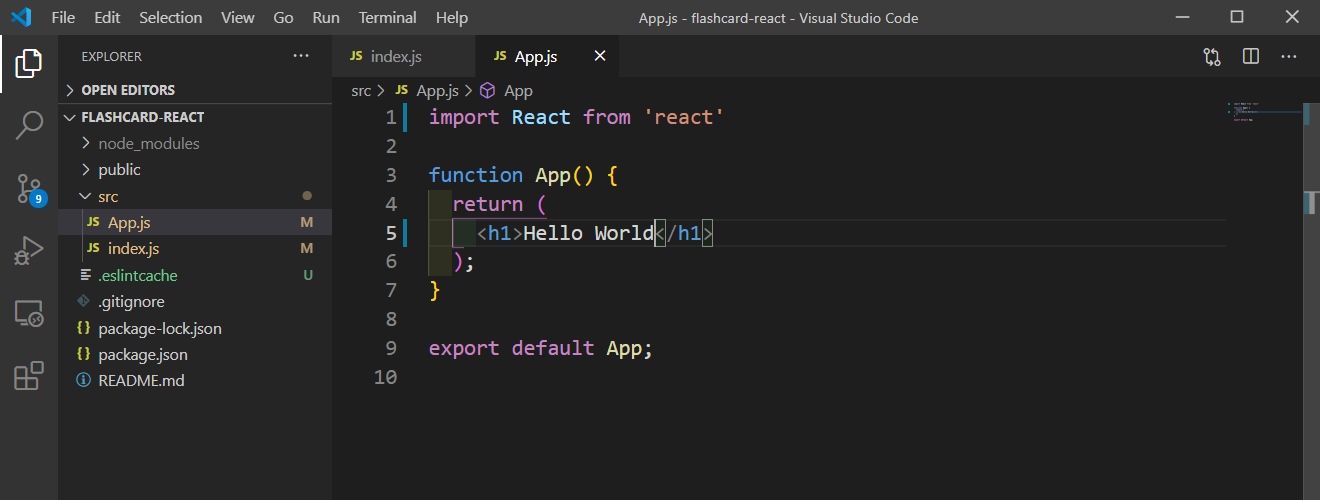Click the README.md info icon
The height and width of the screenshot is (500, 1320).
pyautogui.click(x=84, y=380)
